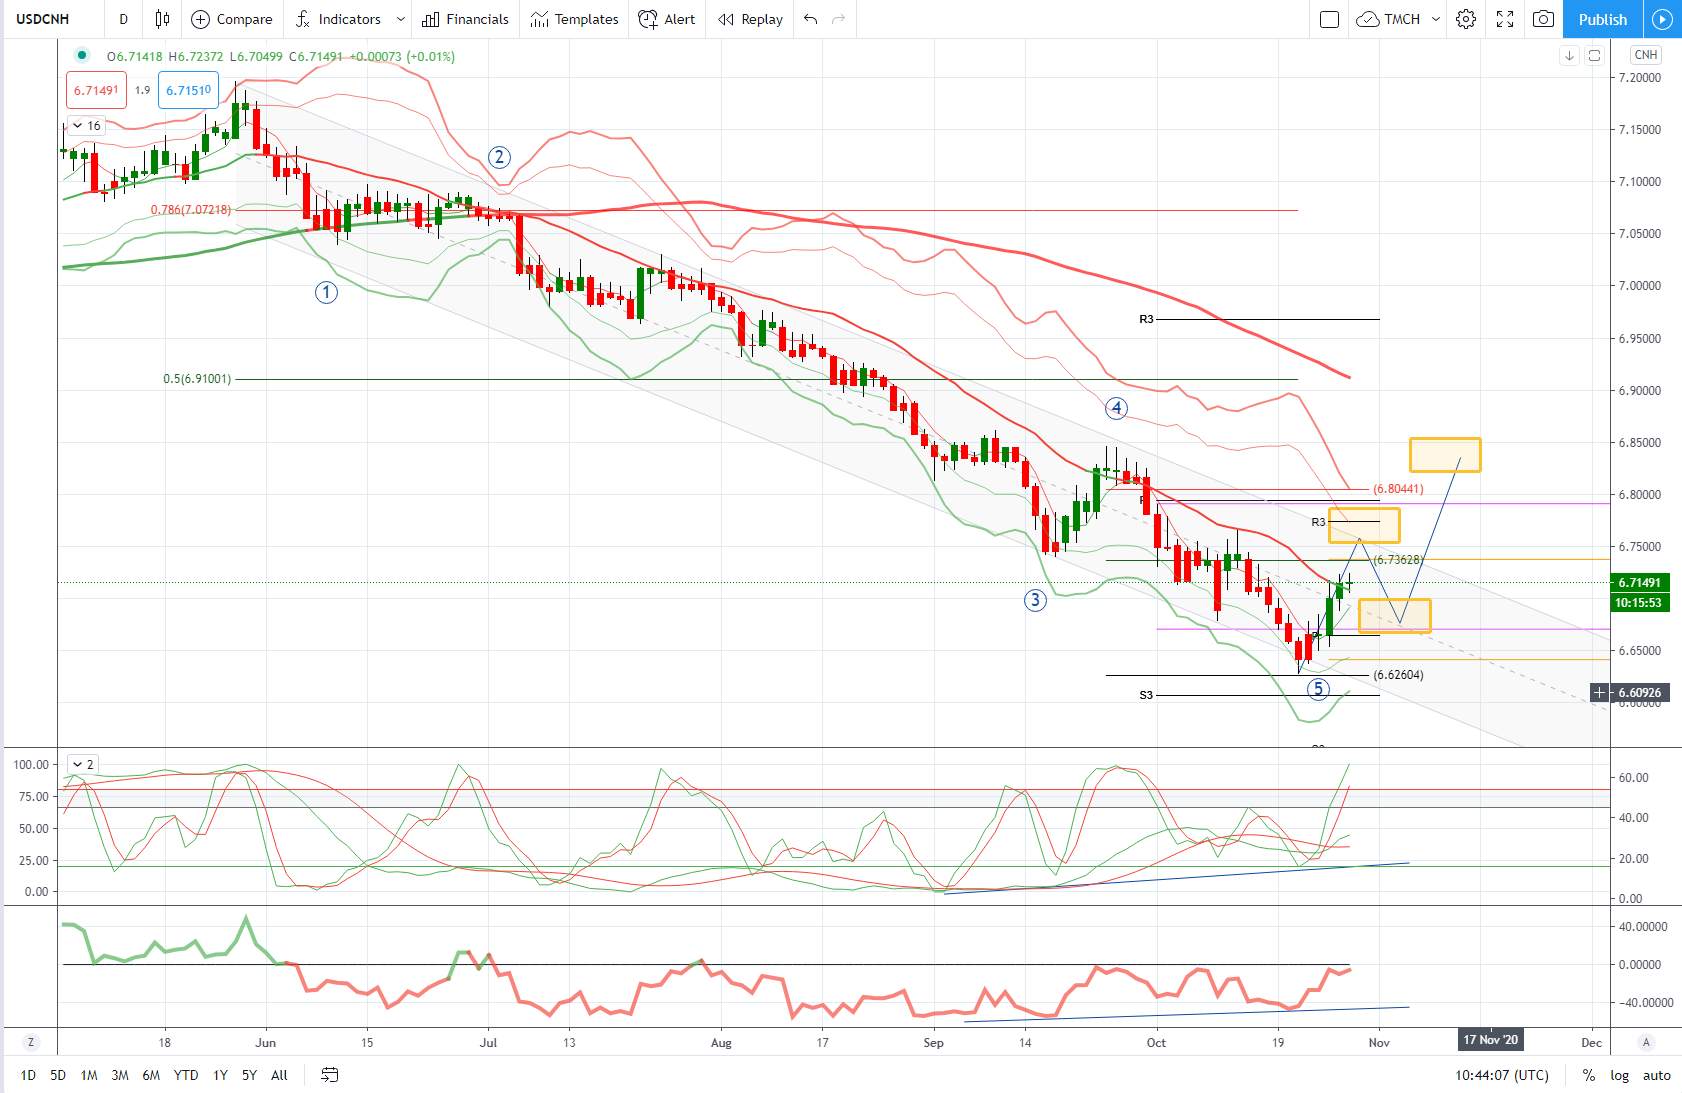Take a chart snapshot with camera icon
This screenshot has width=1682, height=1093.
(1544, 19)
